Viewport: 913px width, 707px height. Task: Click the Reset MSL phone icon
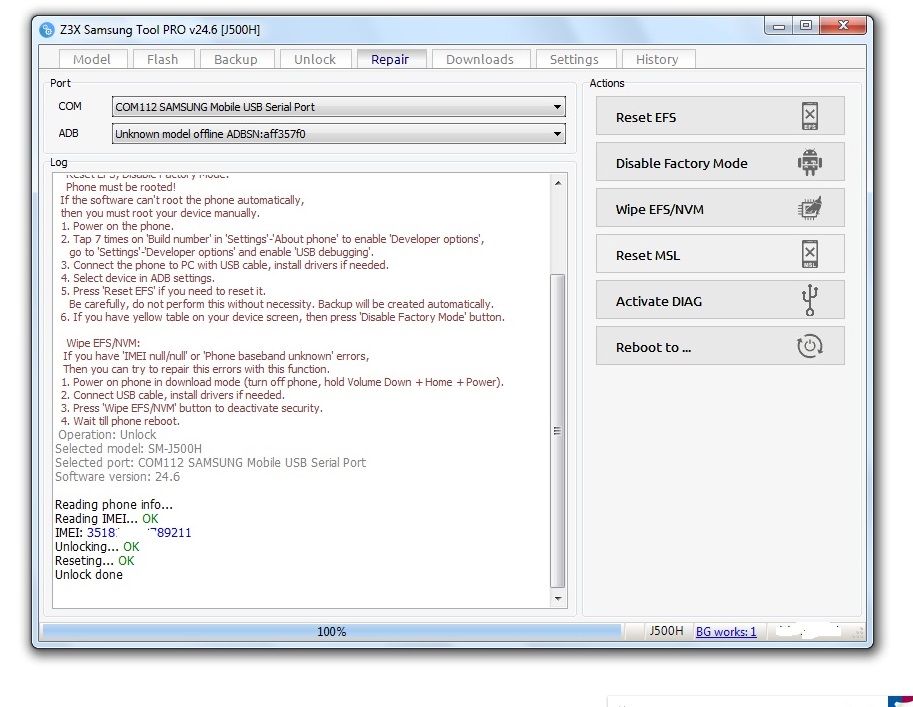click(809, 254)
